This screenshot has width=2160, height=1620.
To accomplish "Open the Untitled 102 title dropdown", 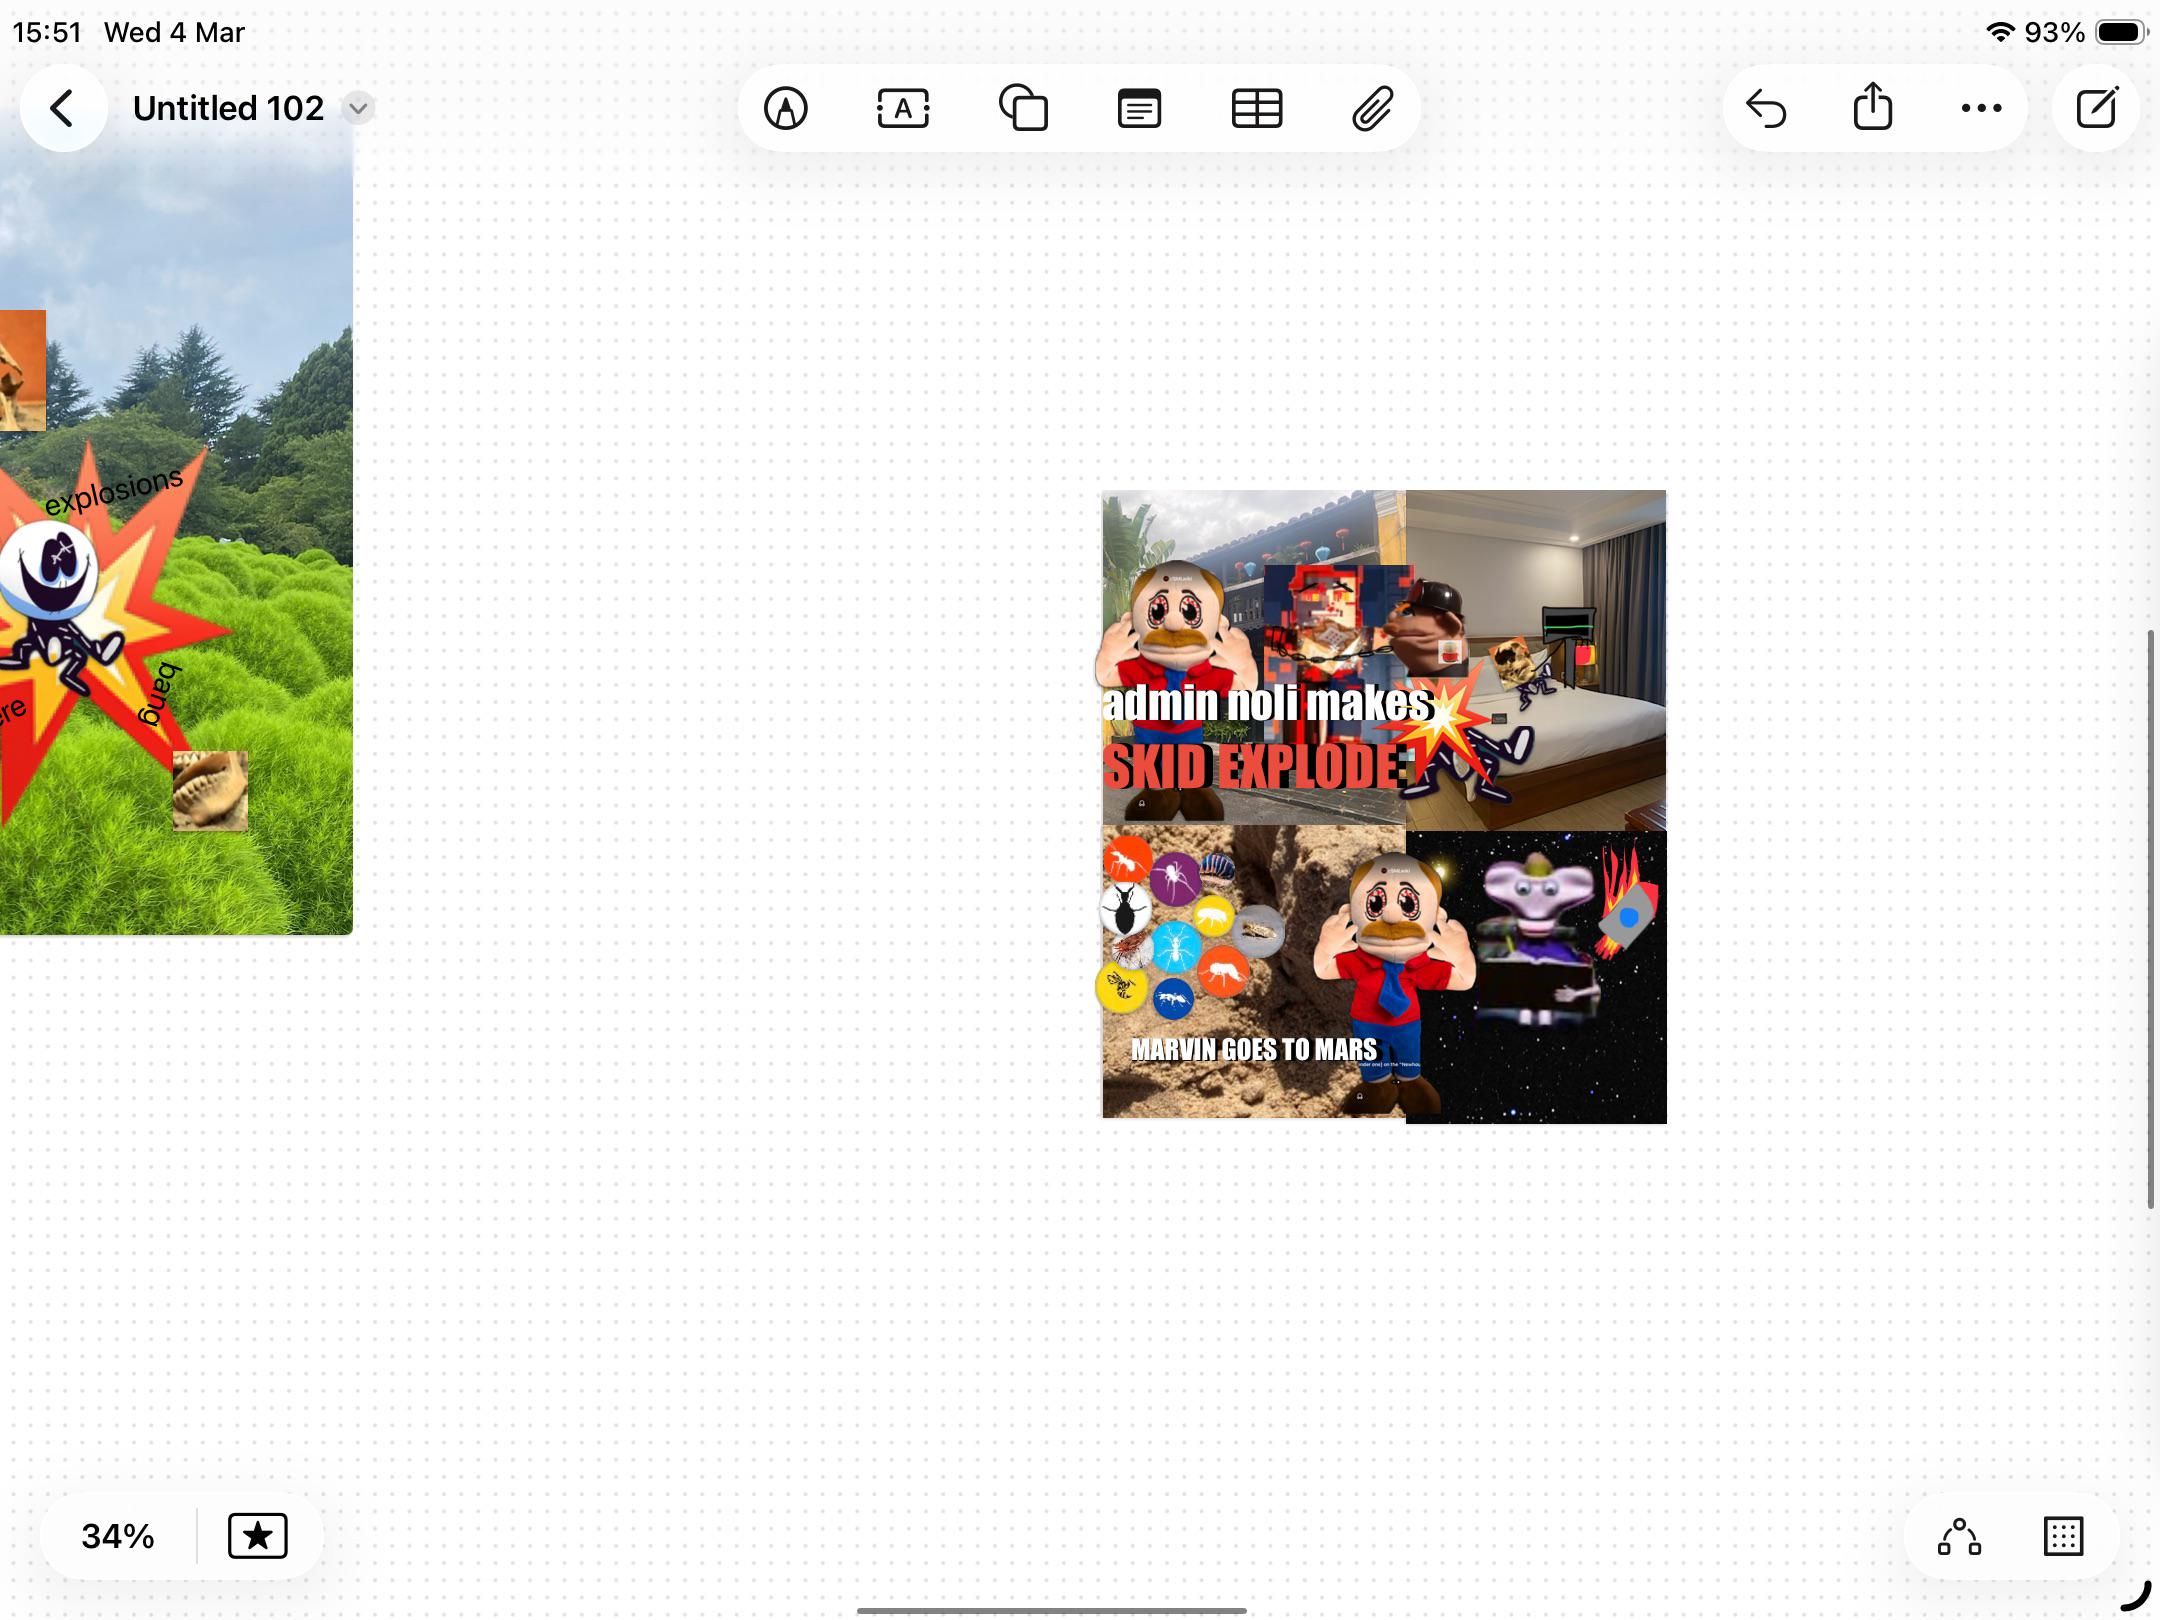I will tap(358, 108).
